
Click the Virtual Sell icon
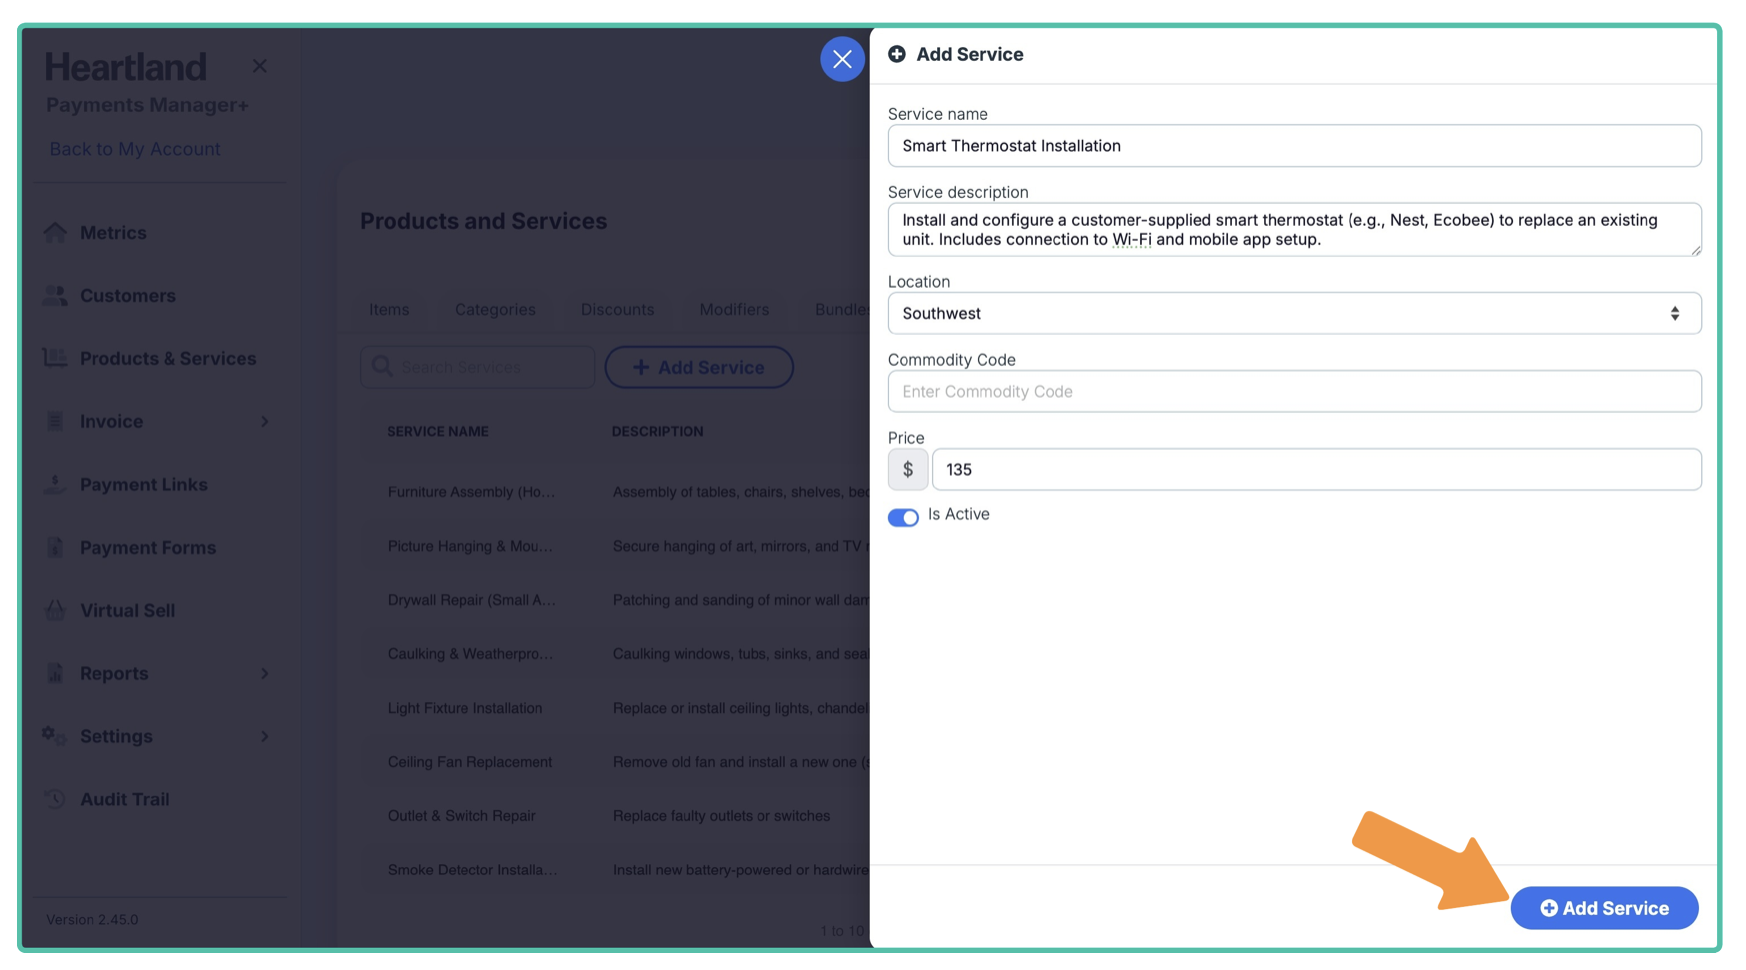coord(55,610)
